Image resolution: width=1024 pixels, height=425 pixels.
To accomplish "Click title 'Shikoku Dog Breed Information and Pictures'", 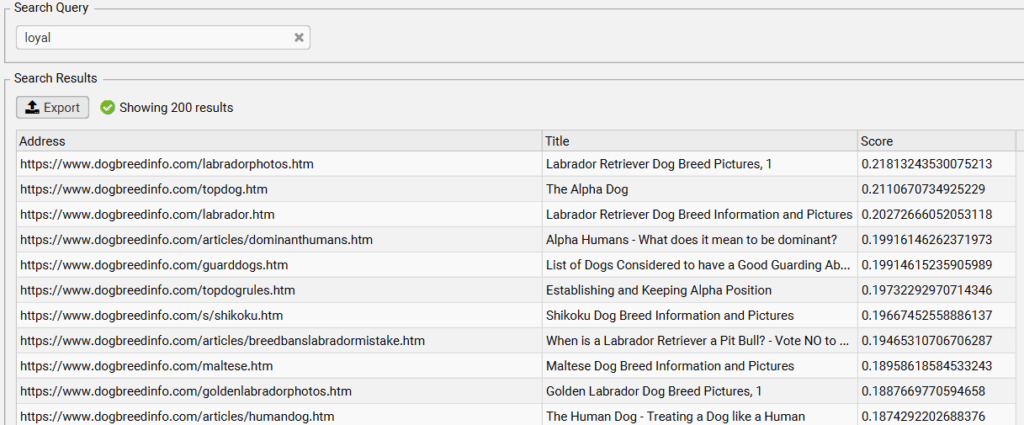I will coord(670,315).
